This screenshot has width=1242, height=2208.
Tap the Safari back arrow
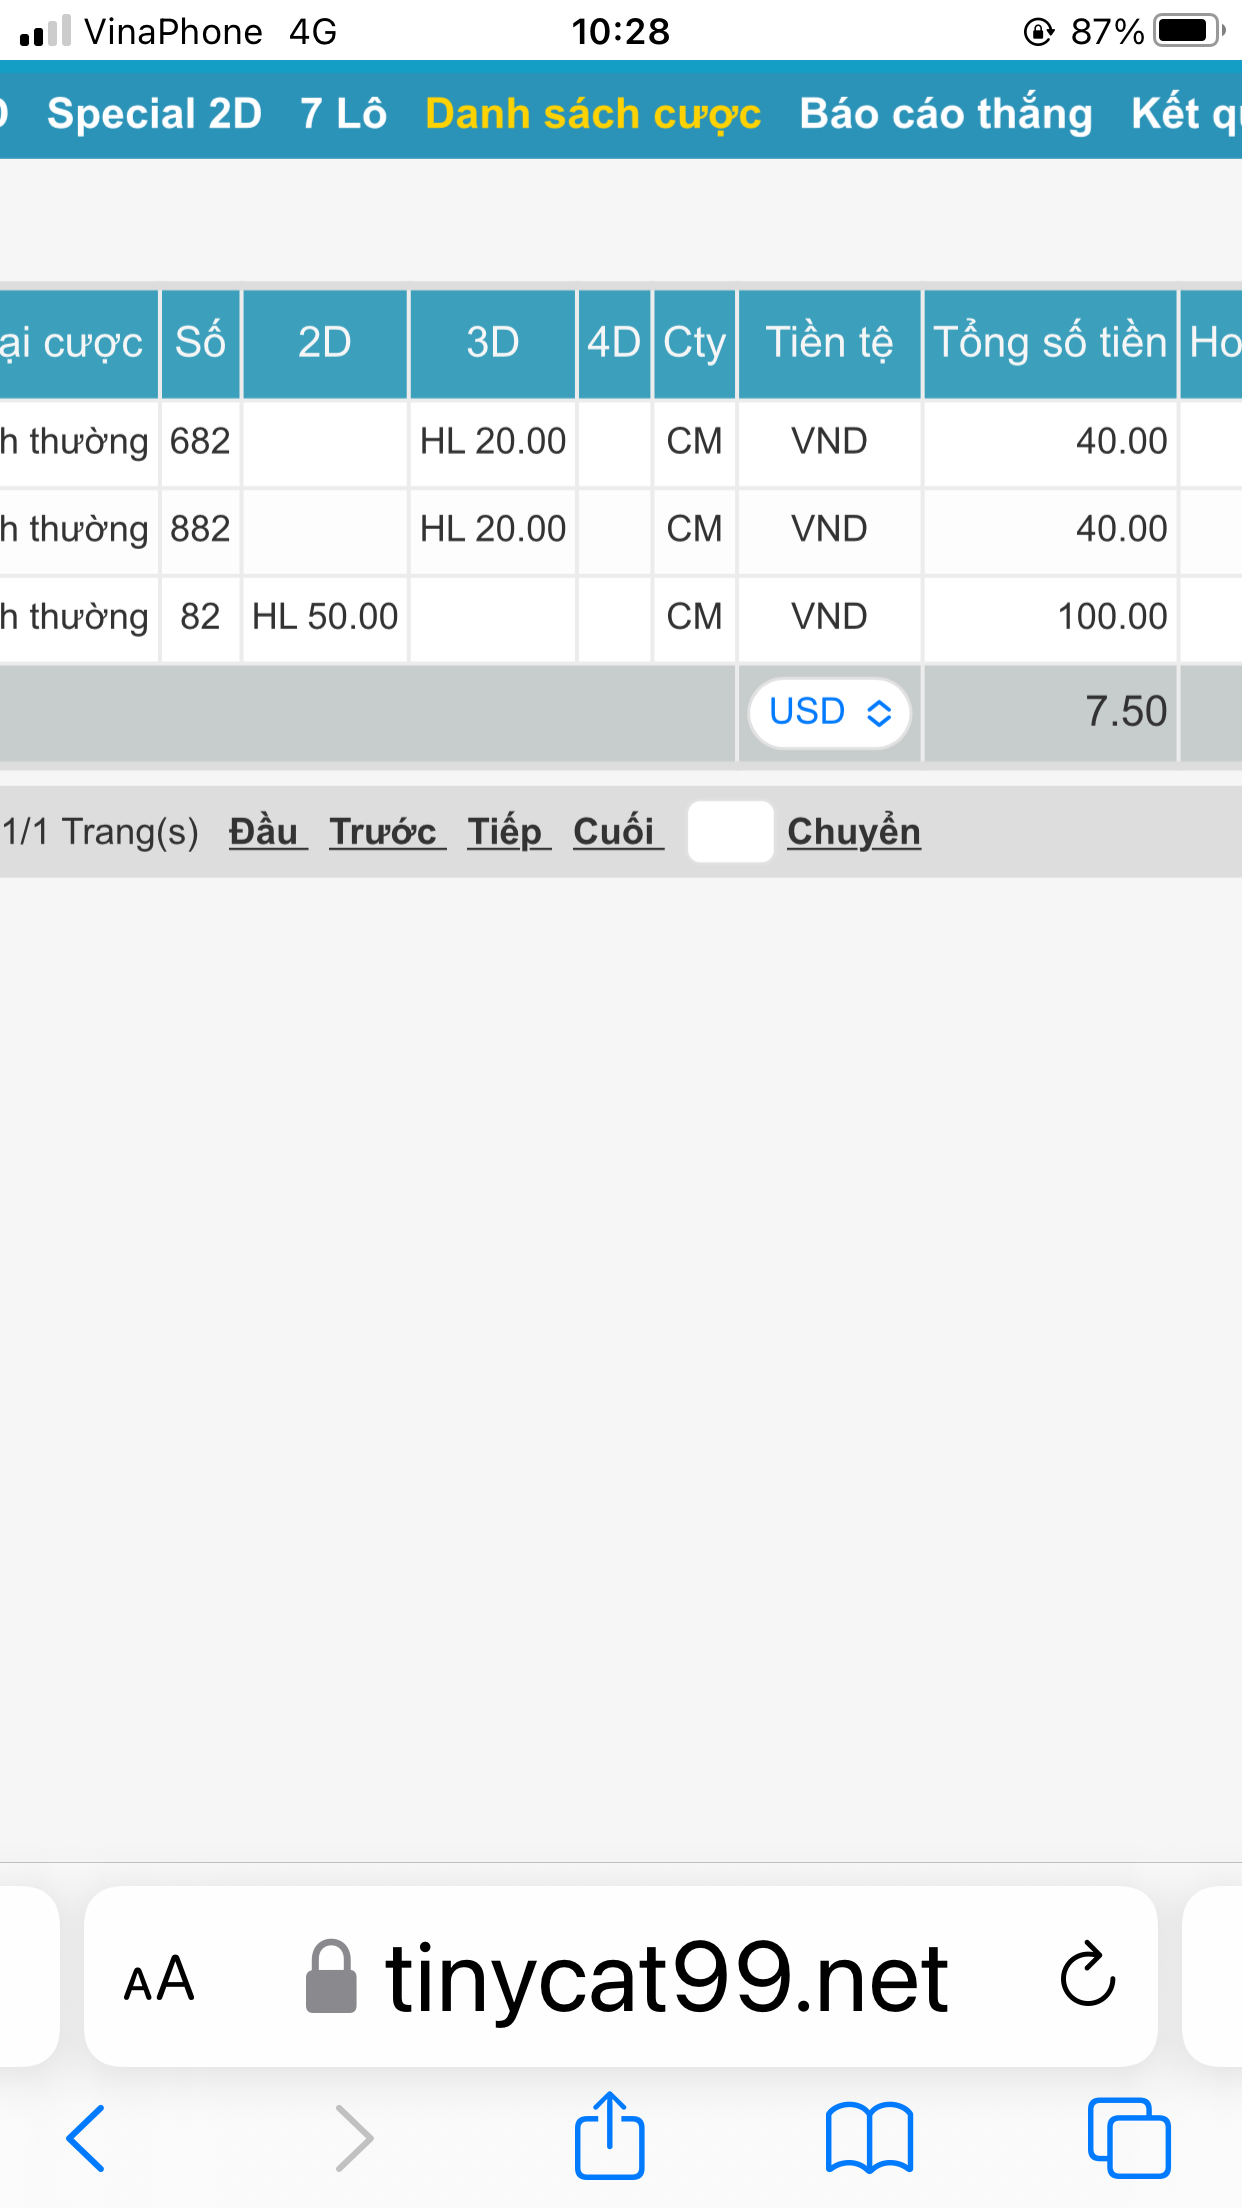pyautogui.click(x=85, y=2138)
